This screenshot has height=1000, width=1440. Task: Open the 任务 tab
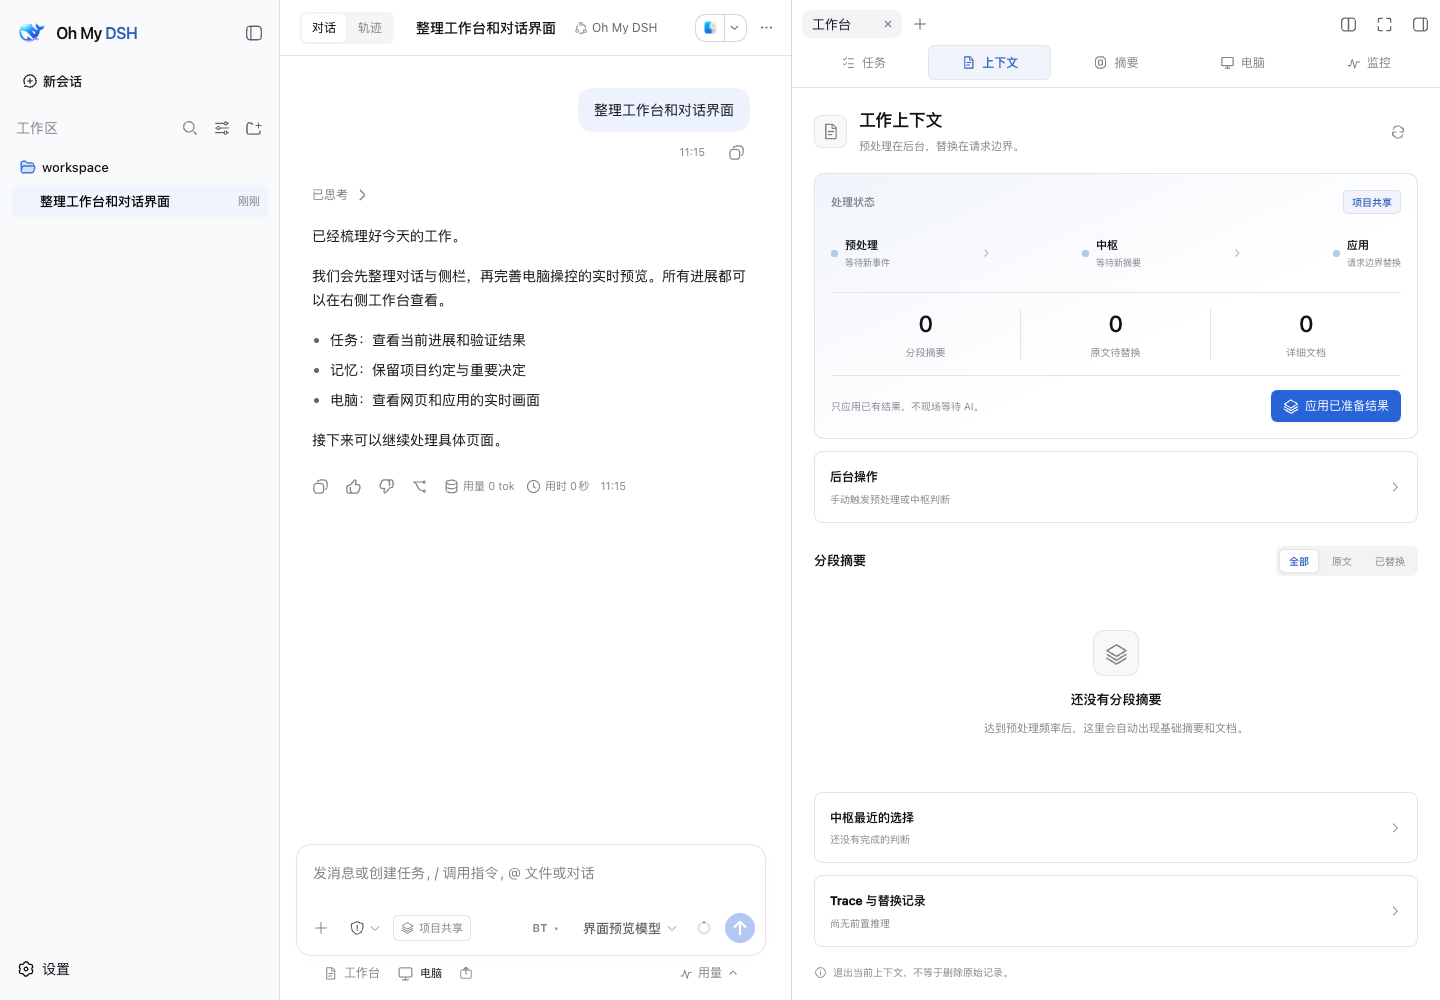pyautogui.click(x=864, y=62)
